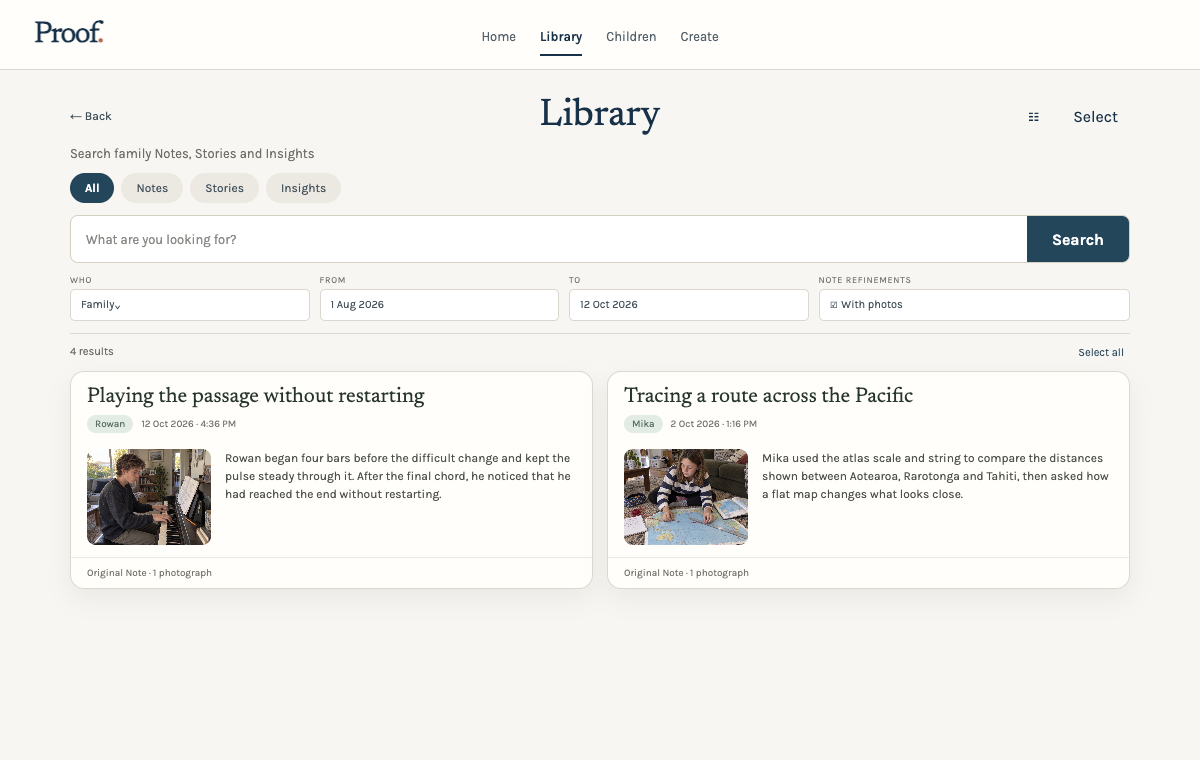This screenshot has width=1200, height=760.
Task: Select the Rowan child tag
Action: coord(110,424)
